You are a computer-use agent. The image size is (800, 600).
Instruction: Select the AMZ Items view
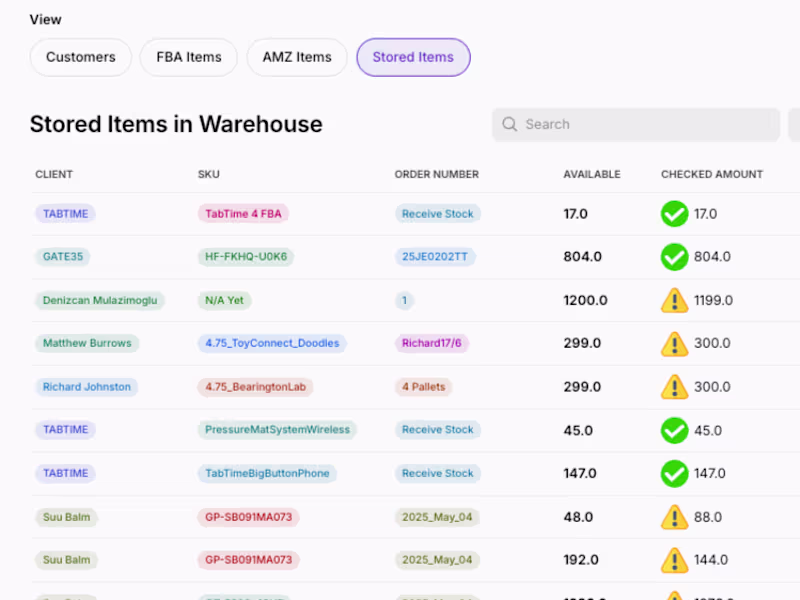click(297, 57)
